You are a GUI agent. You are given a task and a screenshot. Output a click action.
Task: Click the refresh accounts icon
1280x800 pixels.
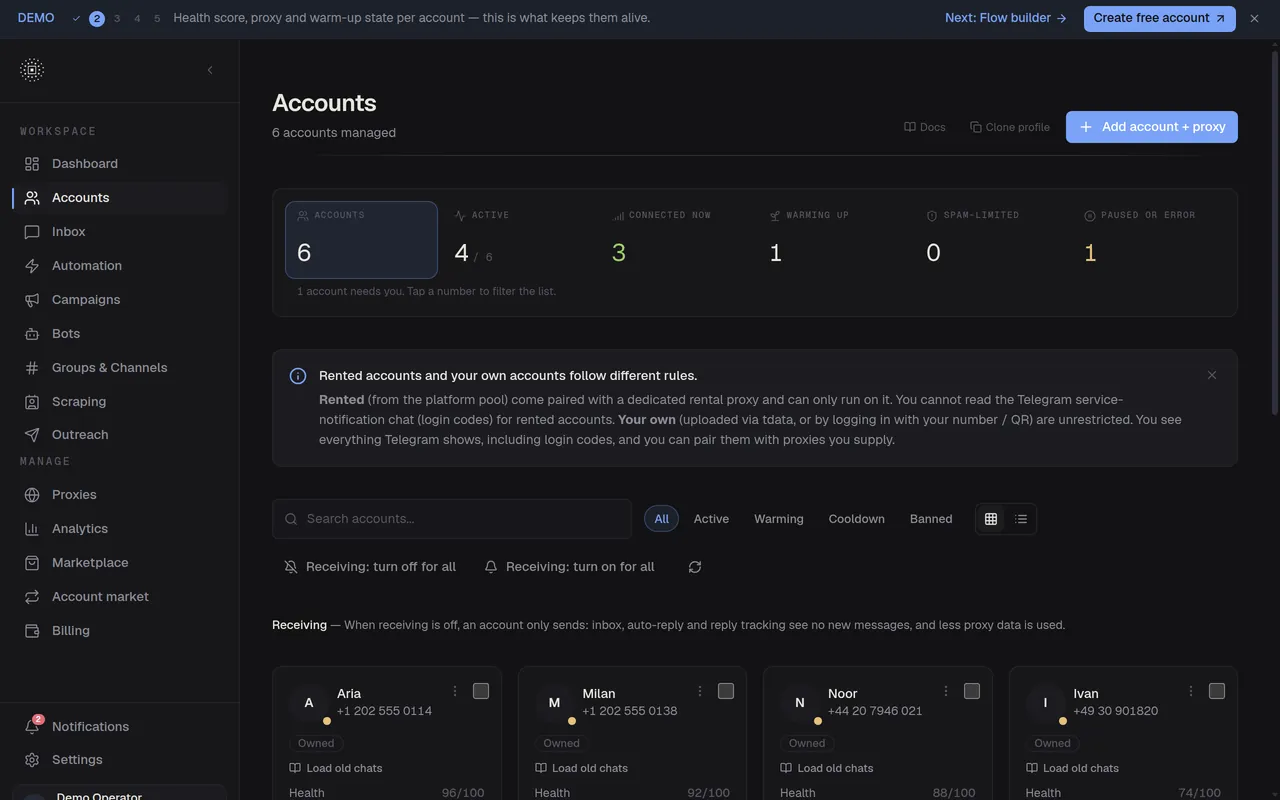tap(695, 567)
